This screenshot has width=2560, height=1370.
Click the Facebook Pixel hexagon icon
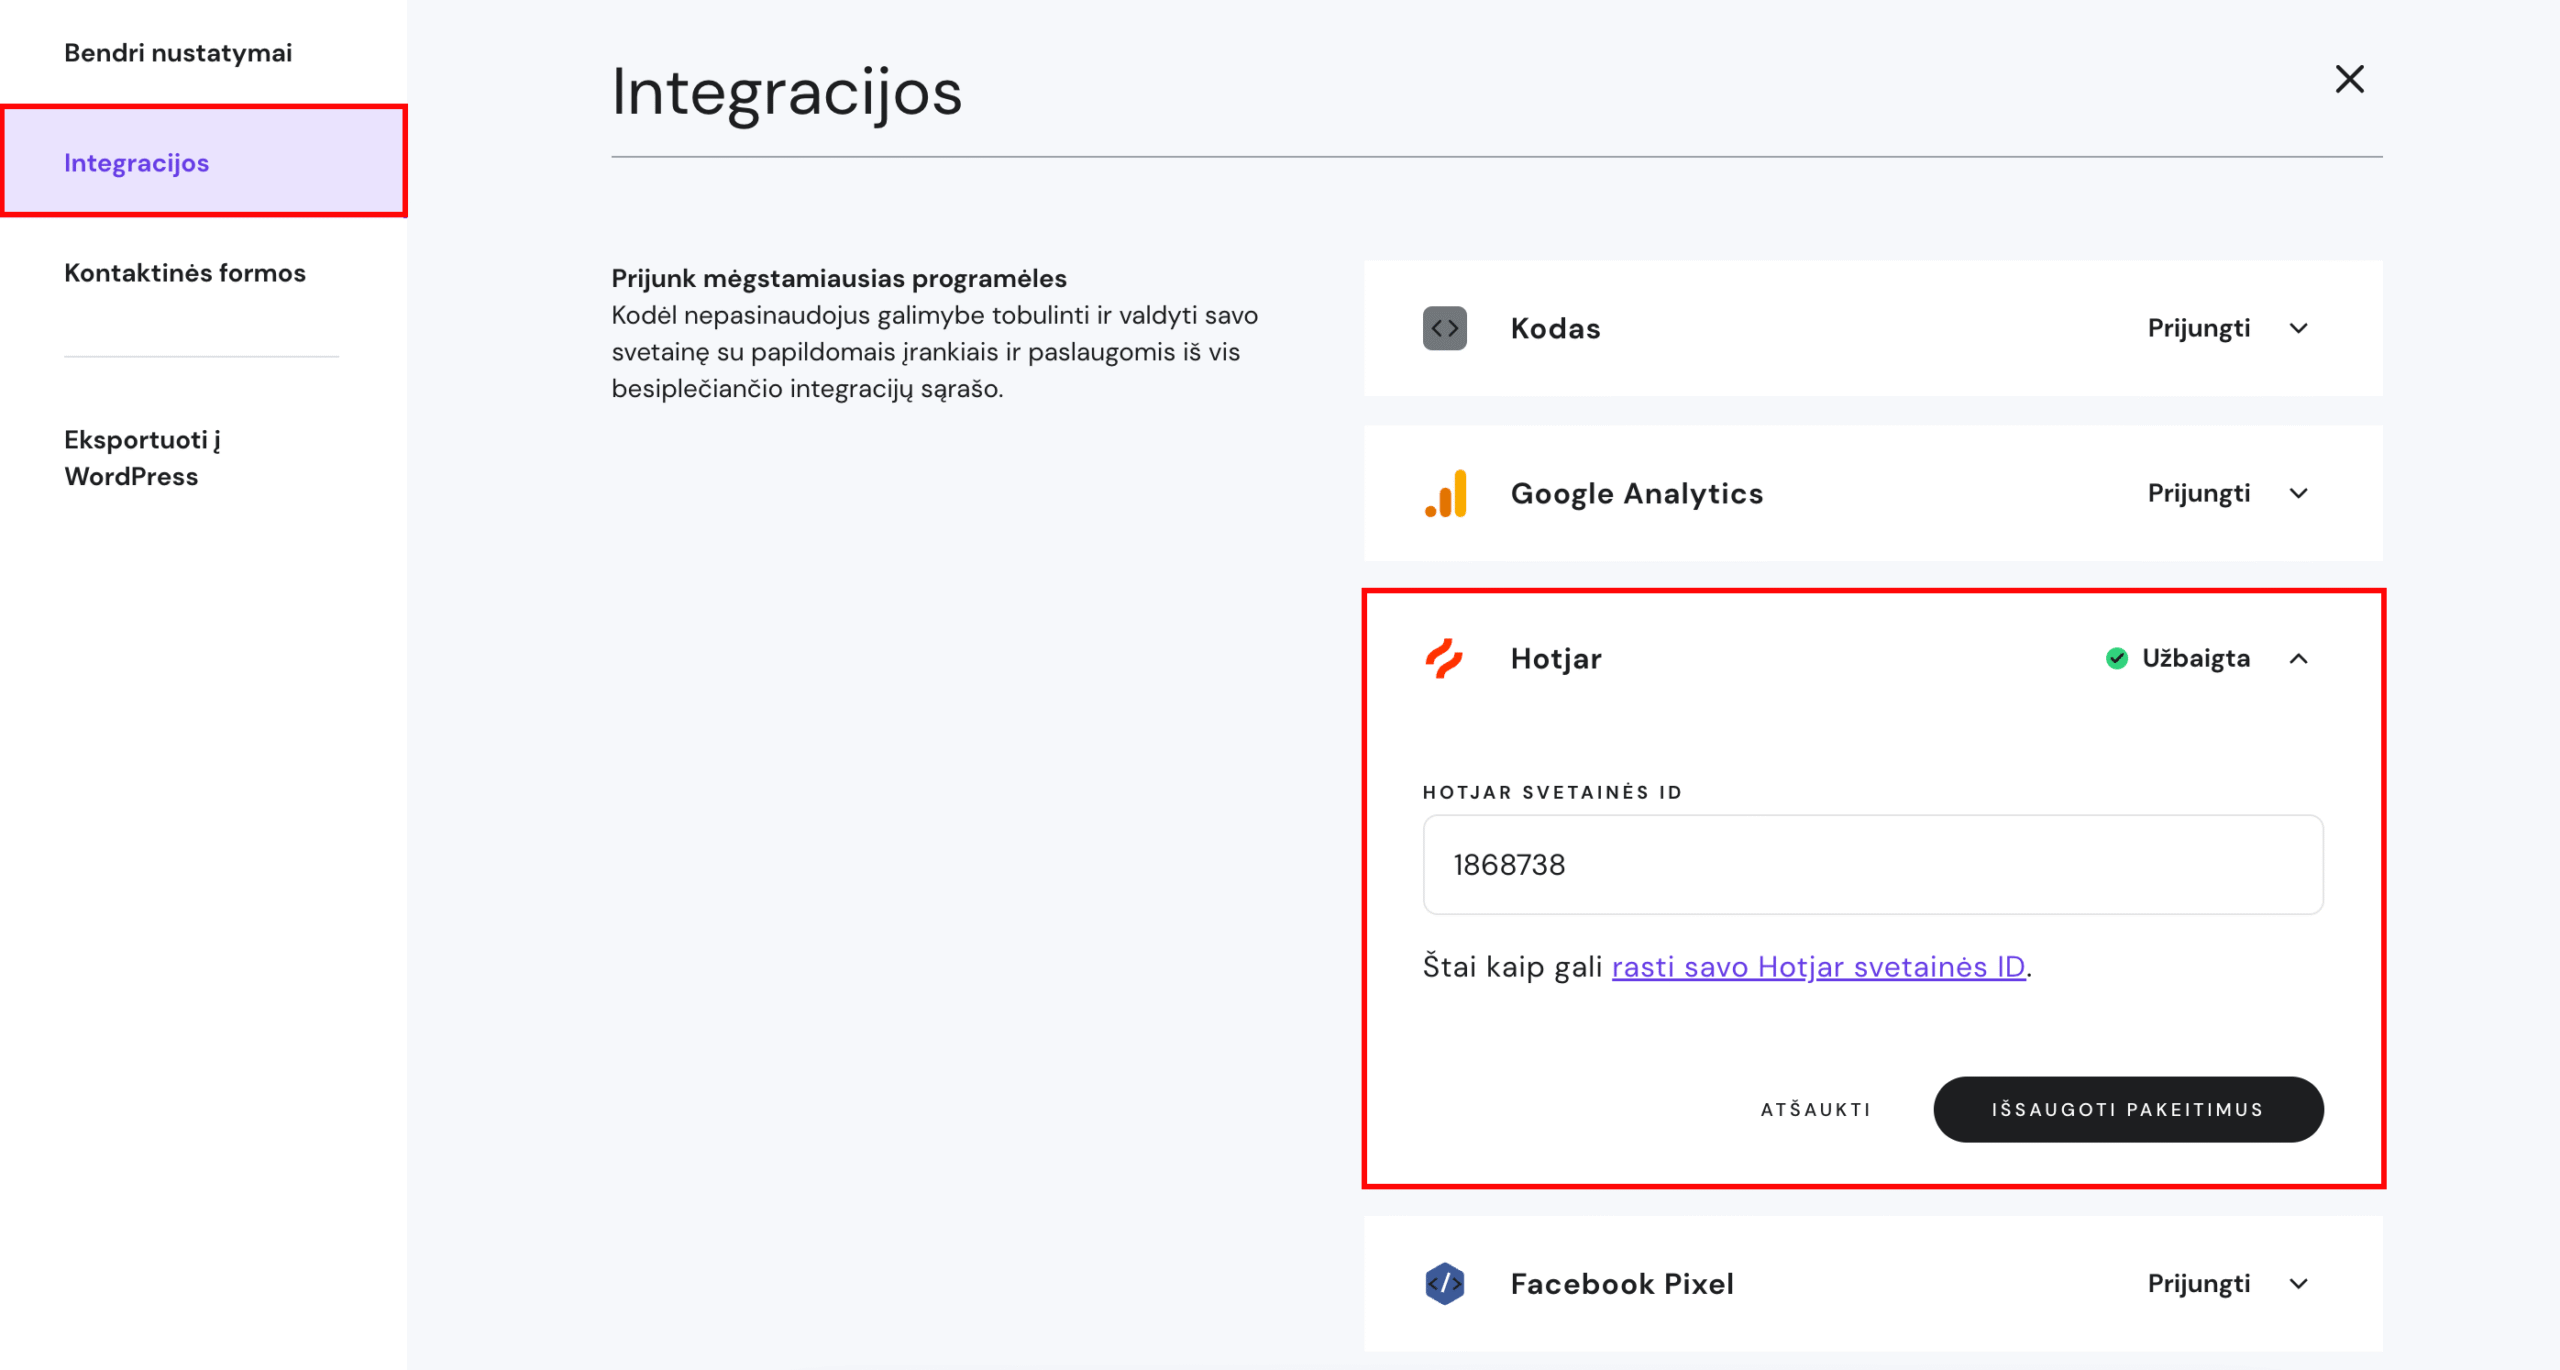(x=1444, y=1283)
